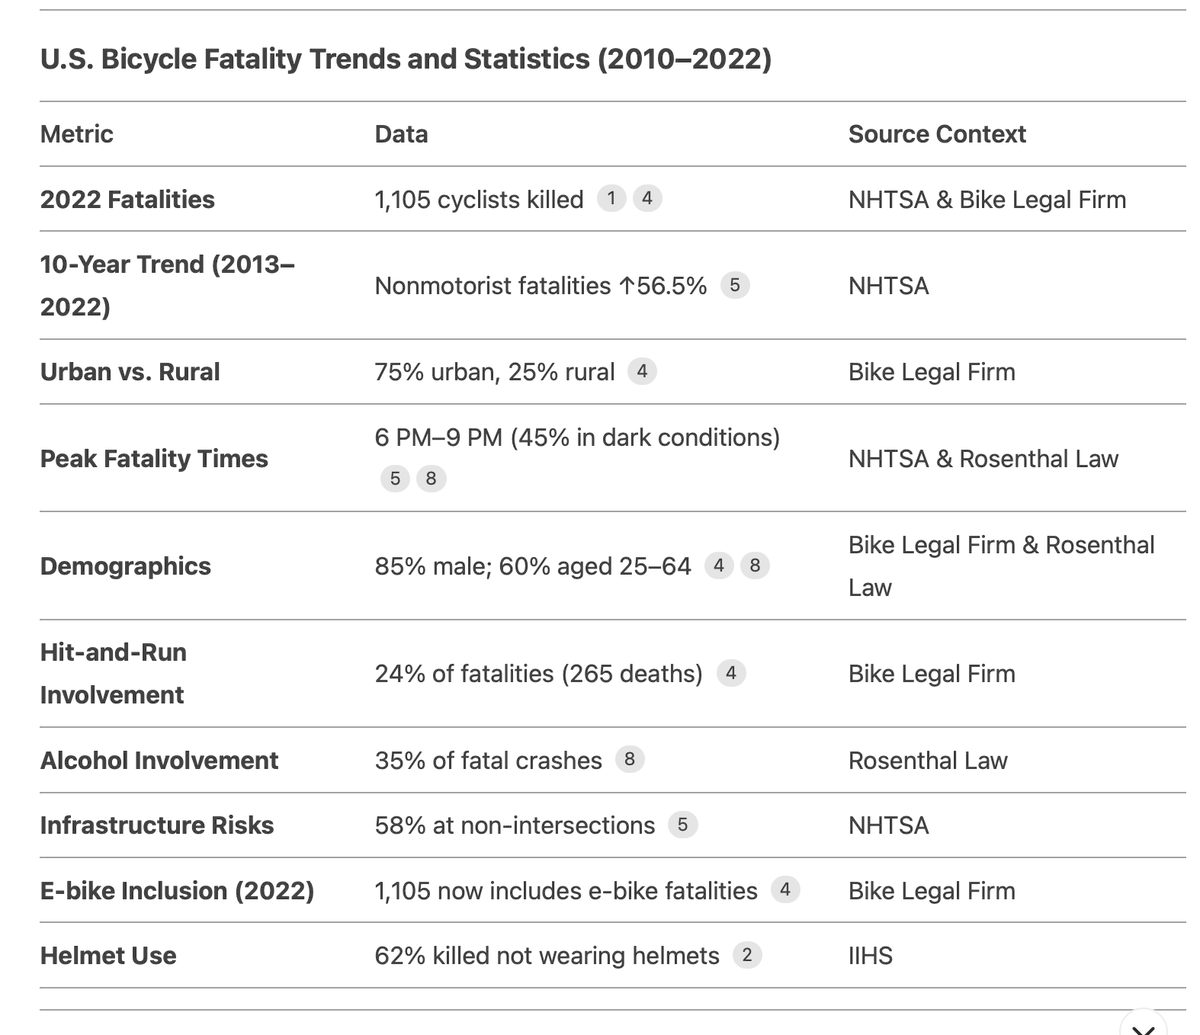Viewport: 1200px width, 1035px height.
Task: Click Bike Legal Firm source in E-bike Inclusion row
Action: point(932,890)
